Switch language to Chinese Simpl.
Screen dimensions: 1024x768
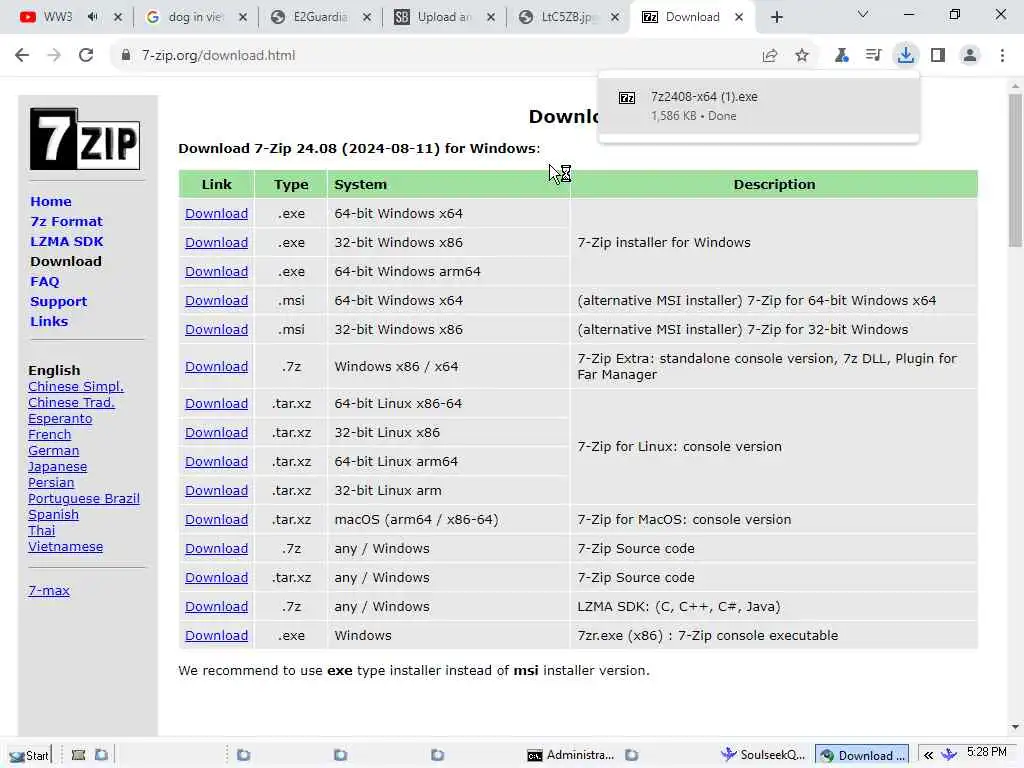(76, 387)
